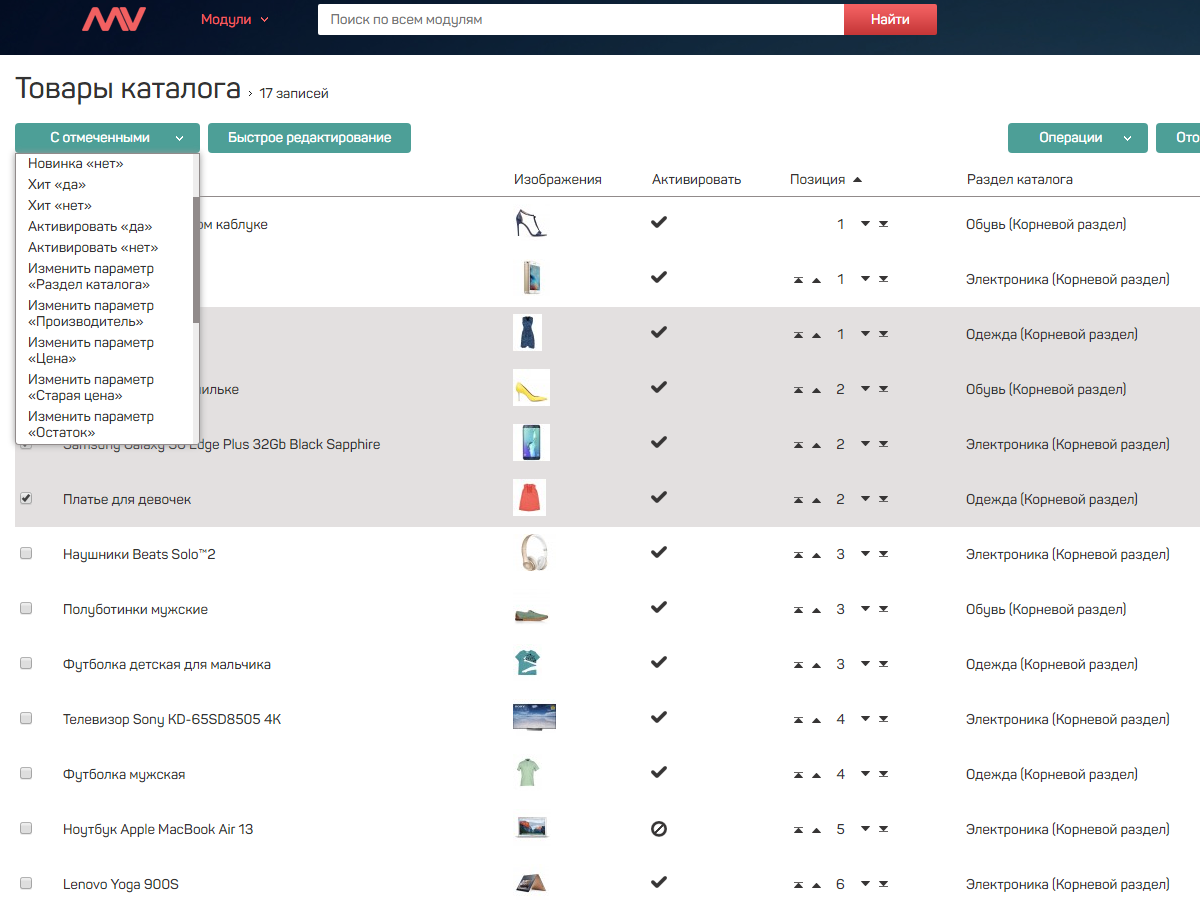1200x900 pixels.
Task: Click the deactivated icon for Ноутбук Apple MacBook Air 13
Action: (x=659, y=829)
